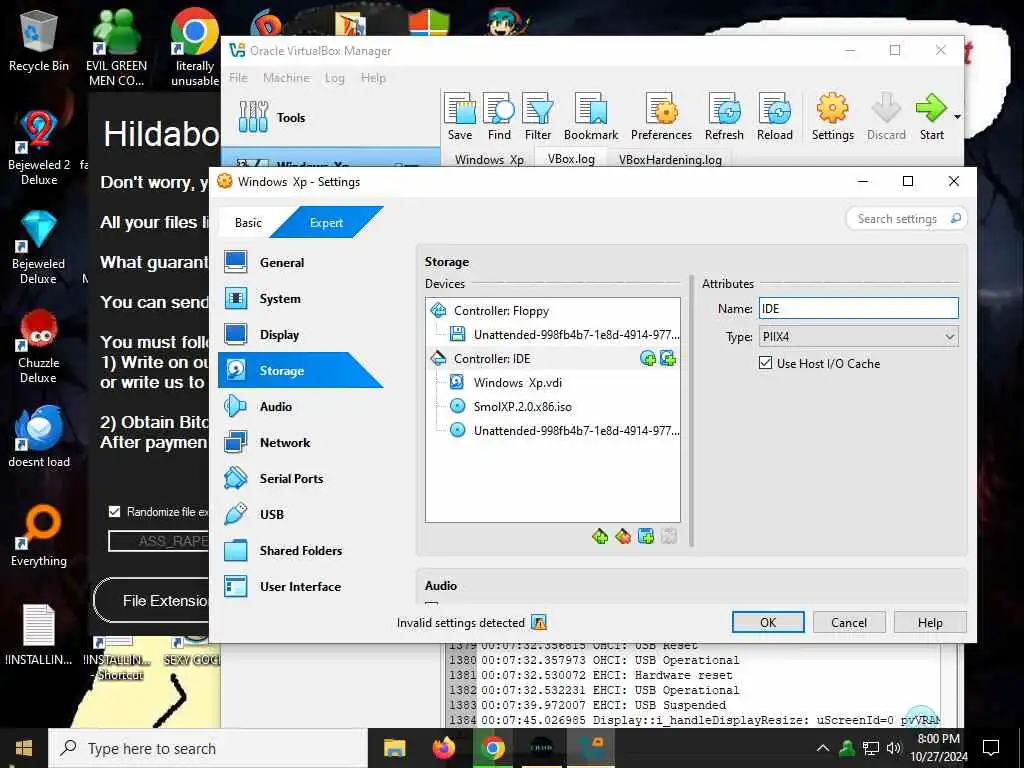Click the Cancel button in Settings dialog
Viewport: 1024px width, 768px height.
pos(849,622)
